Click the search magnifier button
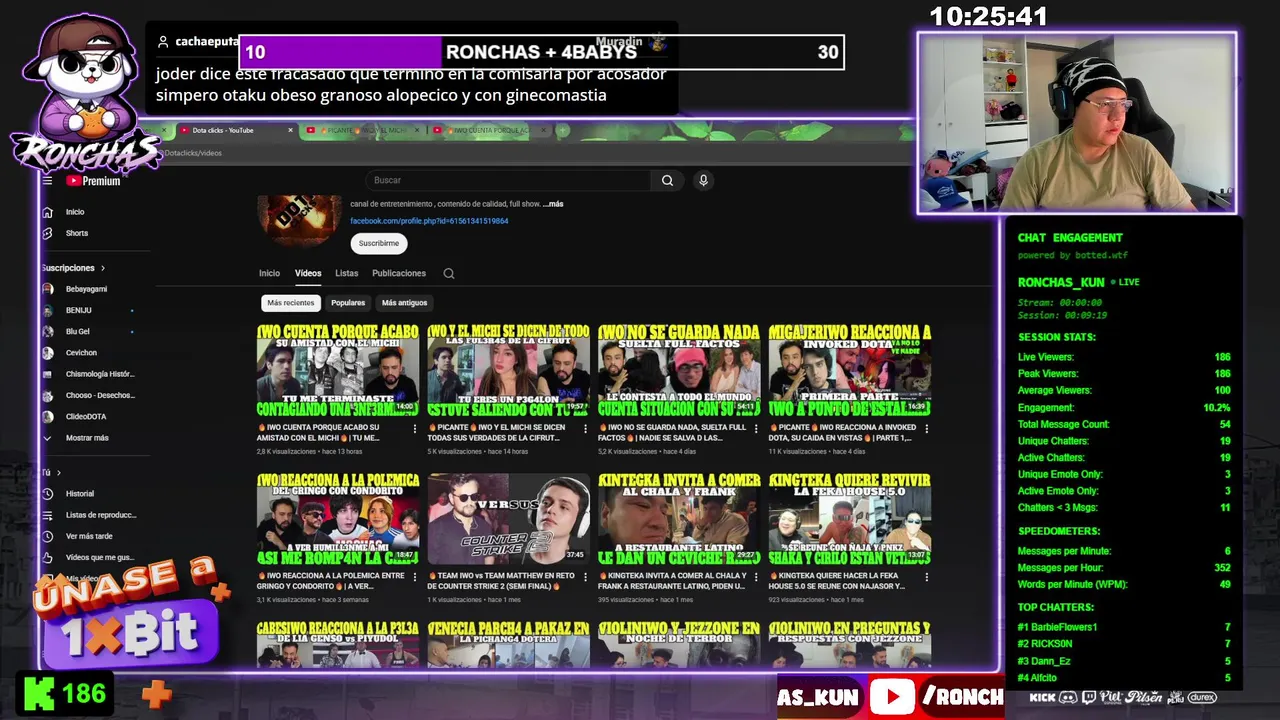Image resolution: width=1280 pixels, height=720 pixels. pyautogui.click(x=667, y=180)
